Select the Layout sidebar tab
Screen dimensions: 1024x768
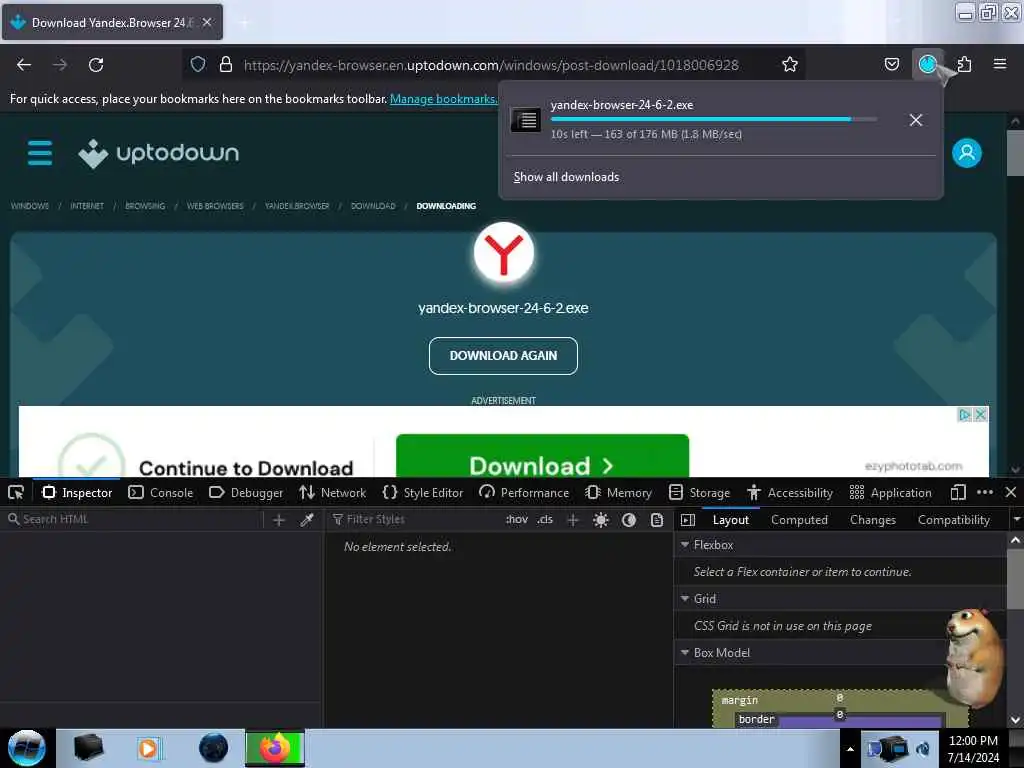(731, 520)
